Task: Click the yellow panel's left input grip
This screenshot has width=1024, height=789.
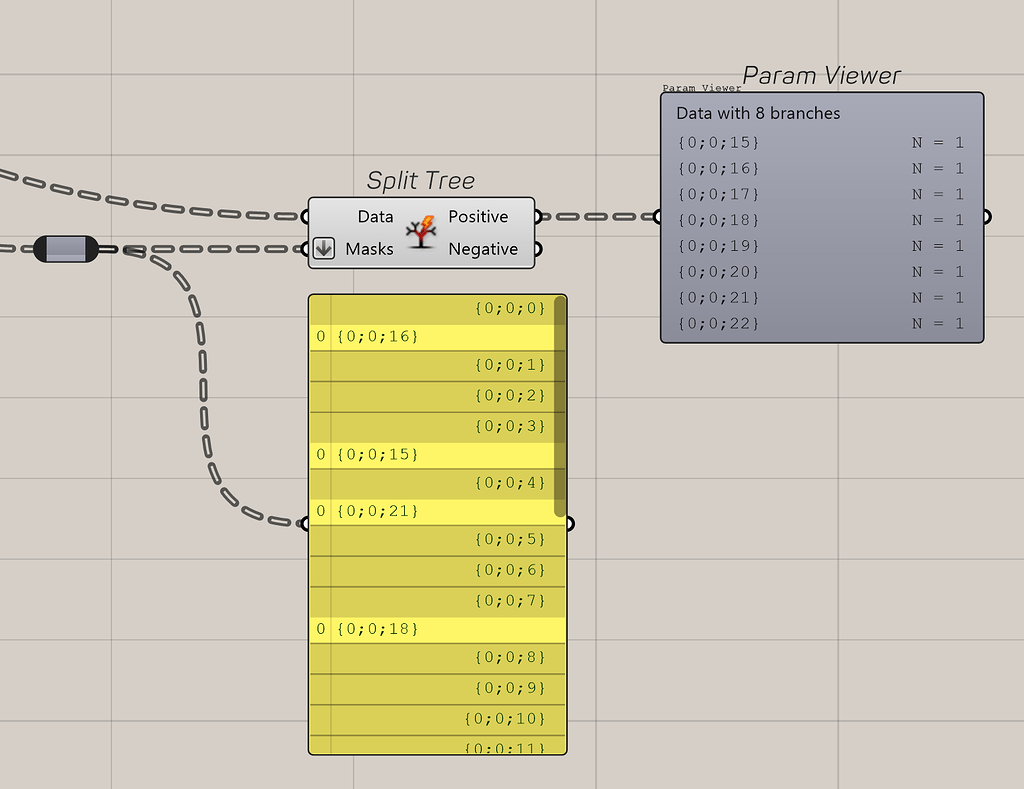Action: coord(304,523)
